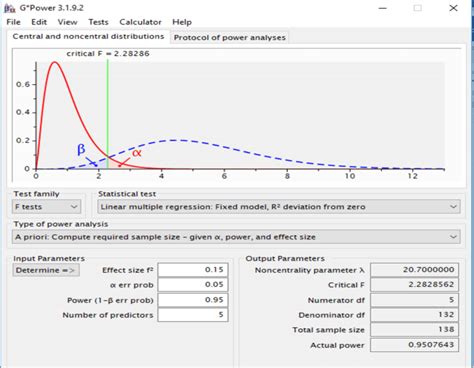Click the G*Power application icon in title bar
Image resolution: width=474 pixels, height=368 pixels.
click(x=9, y=8)
